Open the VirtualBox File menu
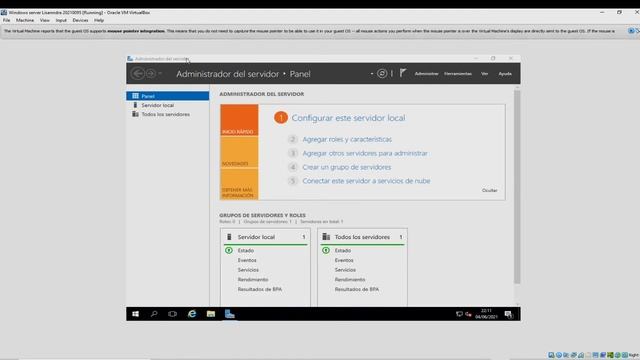Screen dimensions: 640x360 [7, 20]
